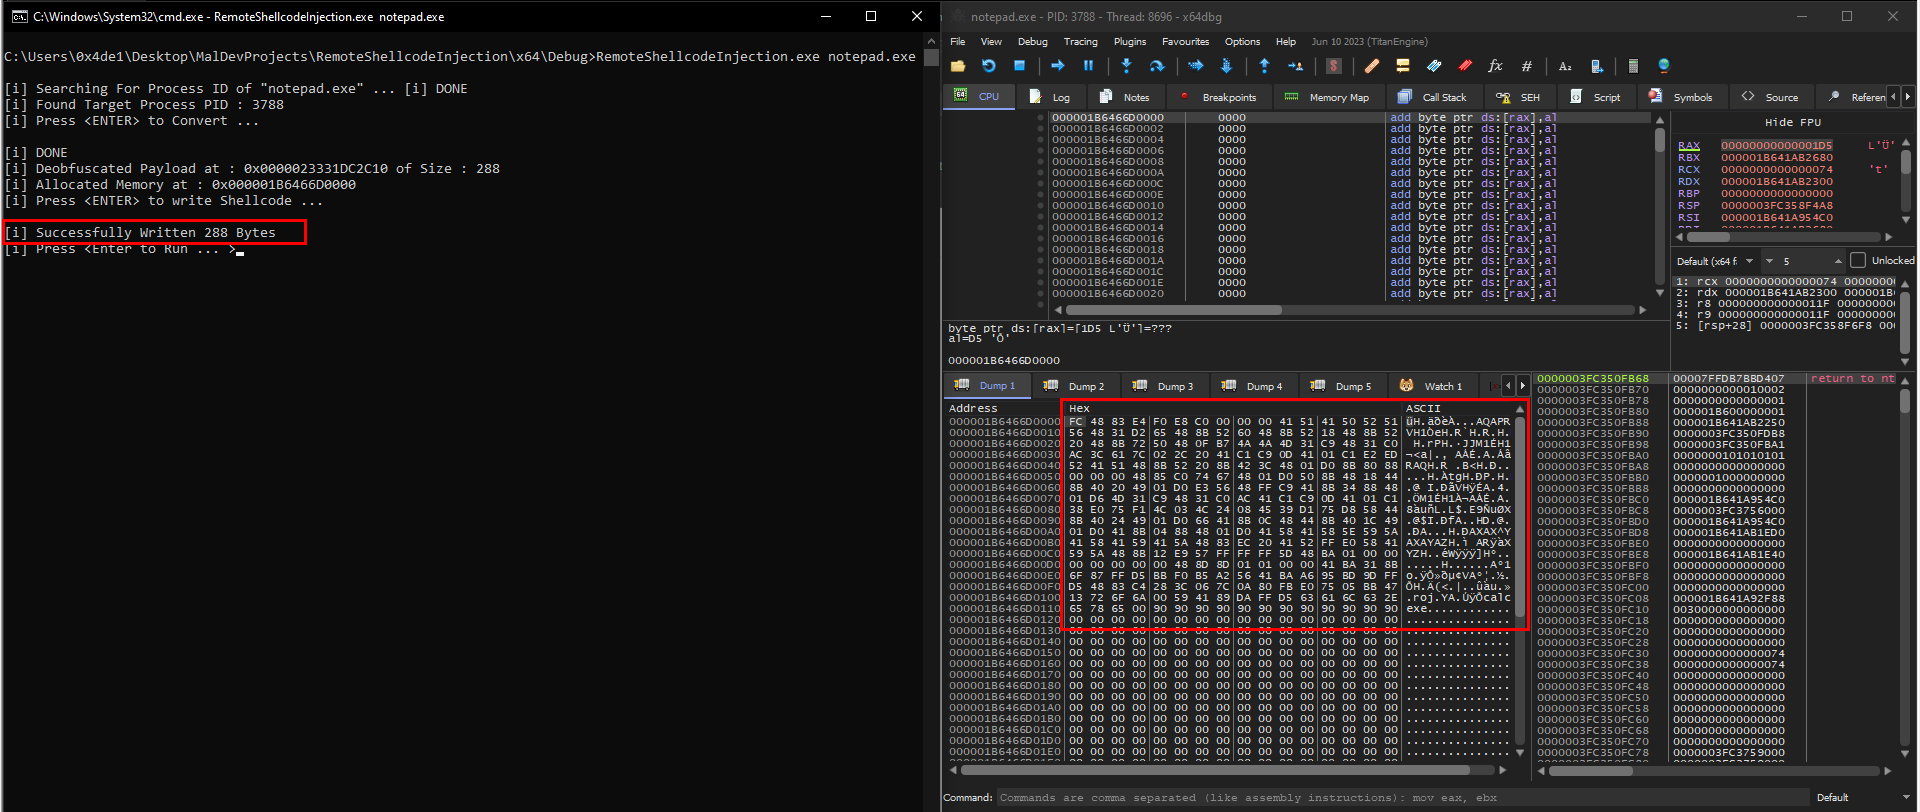The height and width of the screenshot is (812, 1920).
Task: Open the Labels icon in toolbar
Action: (1434, 66)
